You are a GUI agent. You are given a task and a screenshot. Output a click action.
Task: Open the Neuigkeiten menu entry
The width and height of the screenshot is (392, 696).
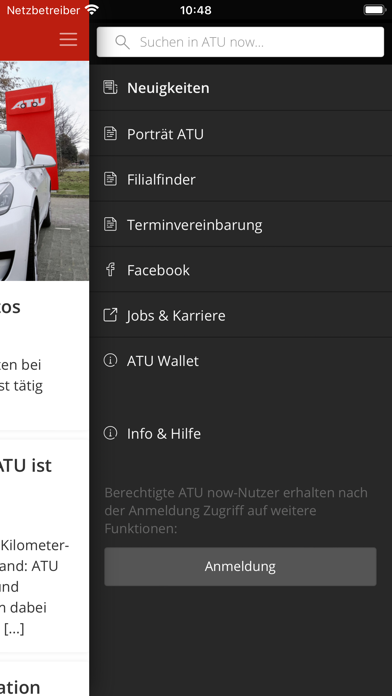pyautogui.click(x=241, y=88)
